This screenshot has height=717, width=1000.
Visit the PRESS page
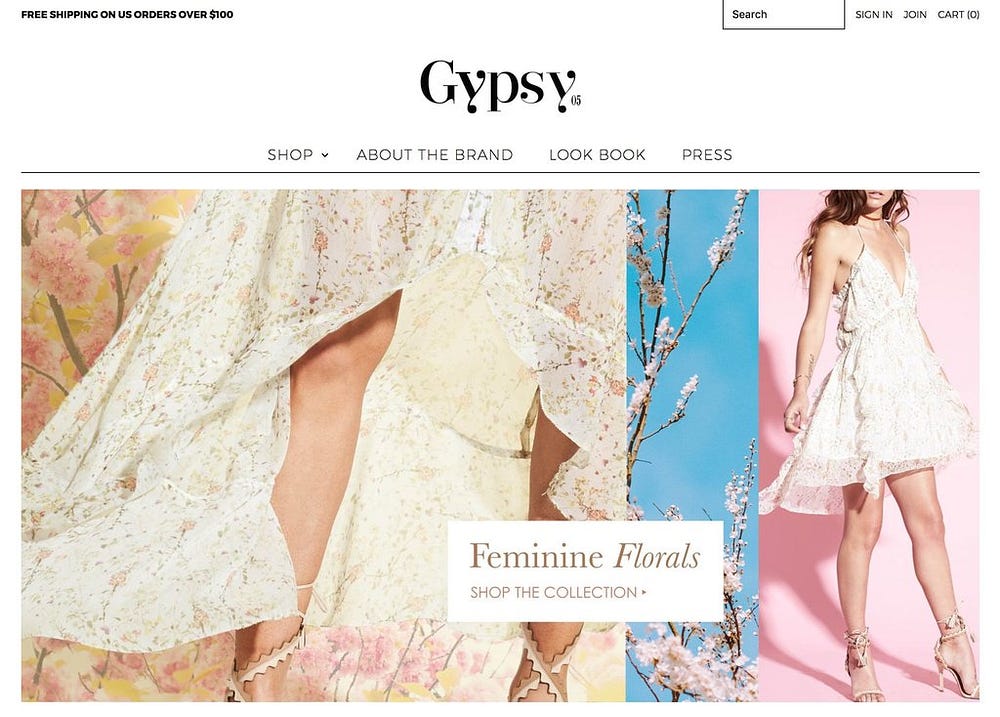[x=707, y=155]
